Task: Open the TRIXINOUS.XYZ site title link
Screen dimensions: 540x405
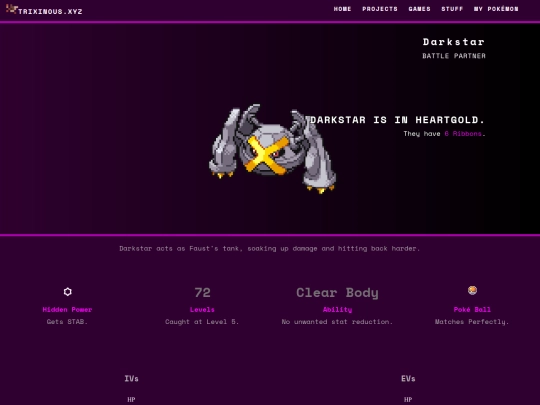Action: 50,11
